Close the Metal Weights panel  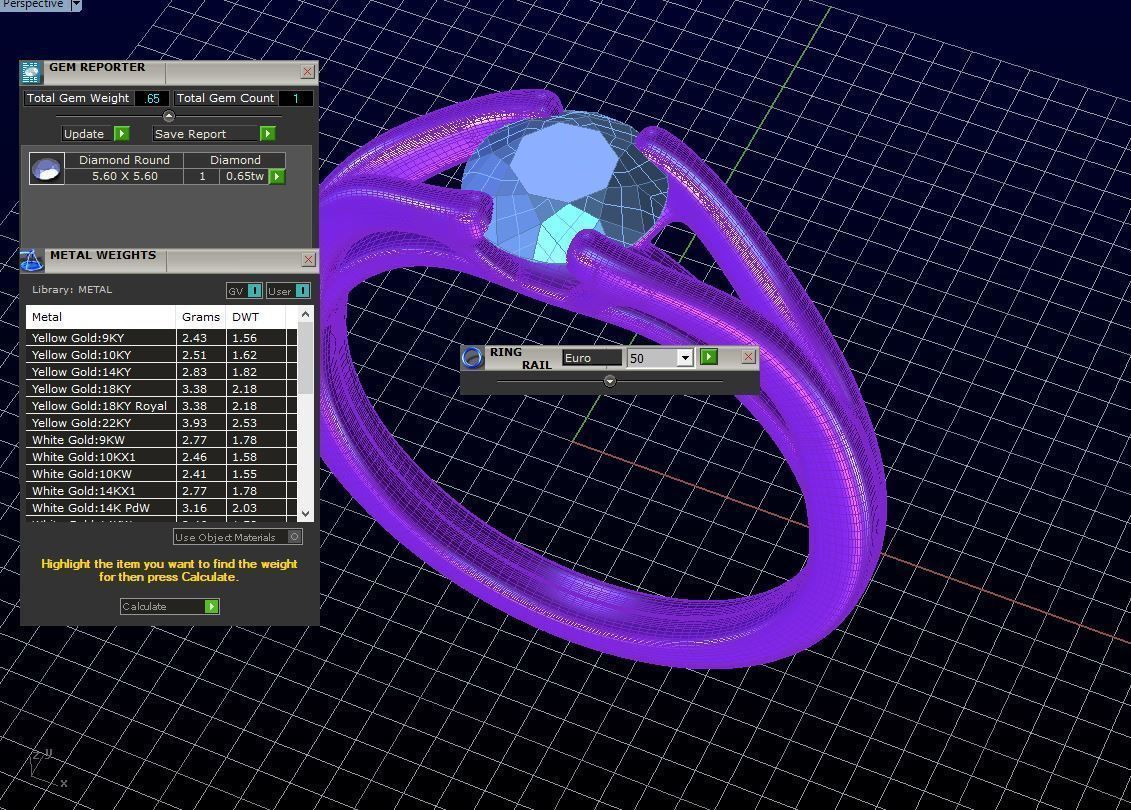308,259
